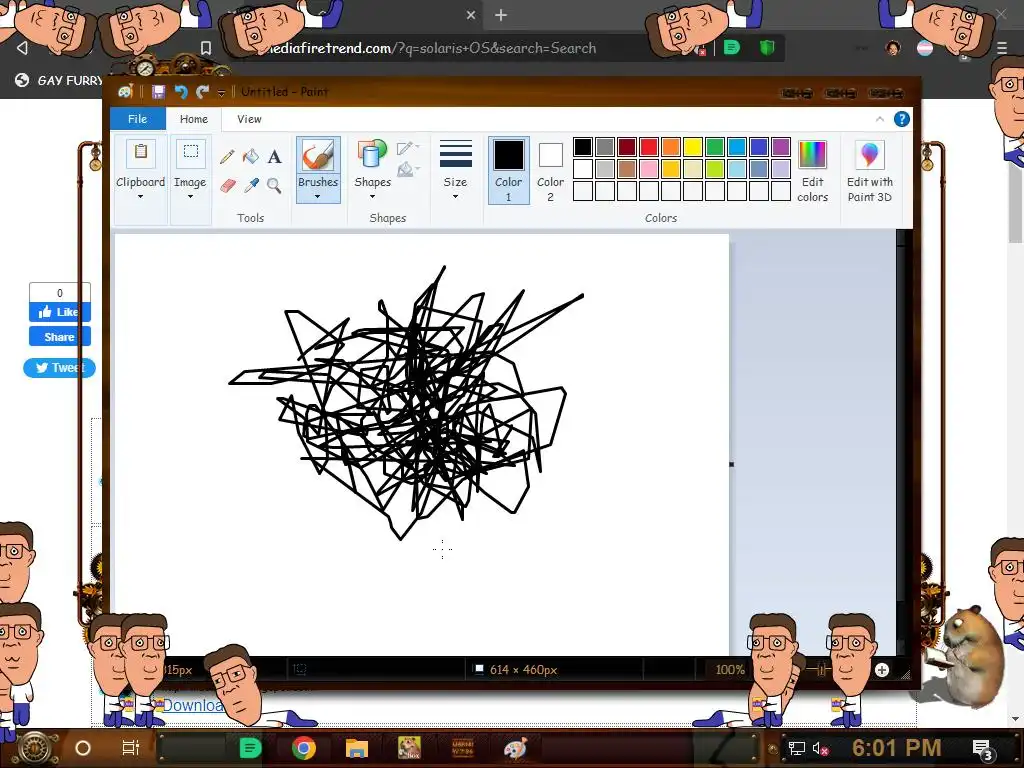Click the browser address bar URL
Viewport: 1024px width, 768px height.
431,48
